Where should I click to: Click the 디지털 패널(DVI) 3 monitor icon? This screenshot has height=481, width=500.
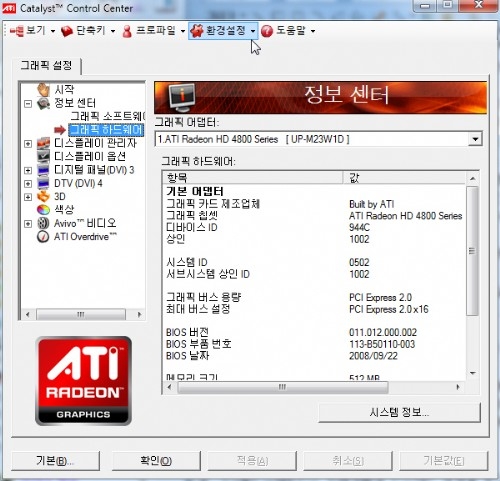(43, 170)
